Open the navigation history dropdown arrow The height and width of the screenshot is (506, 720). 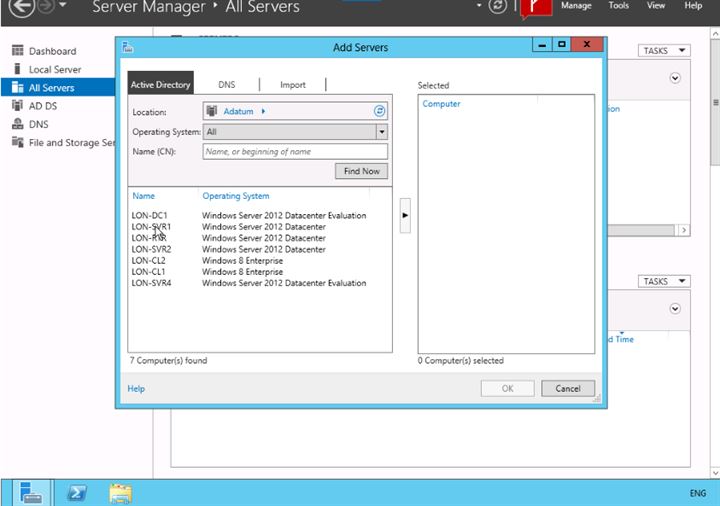tap(63, 5)
